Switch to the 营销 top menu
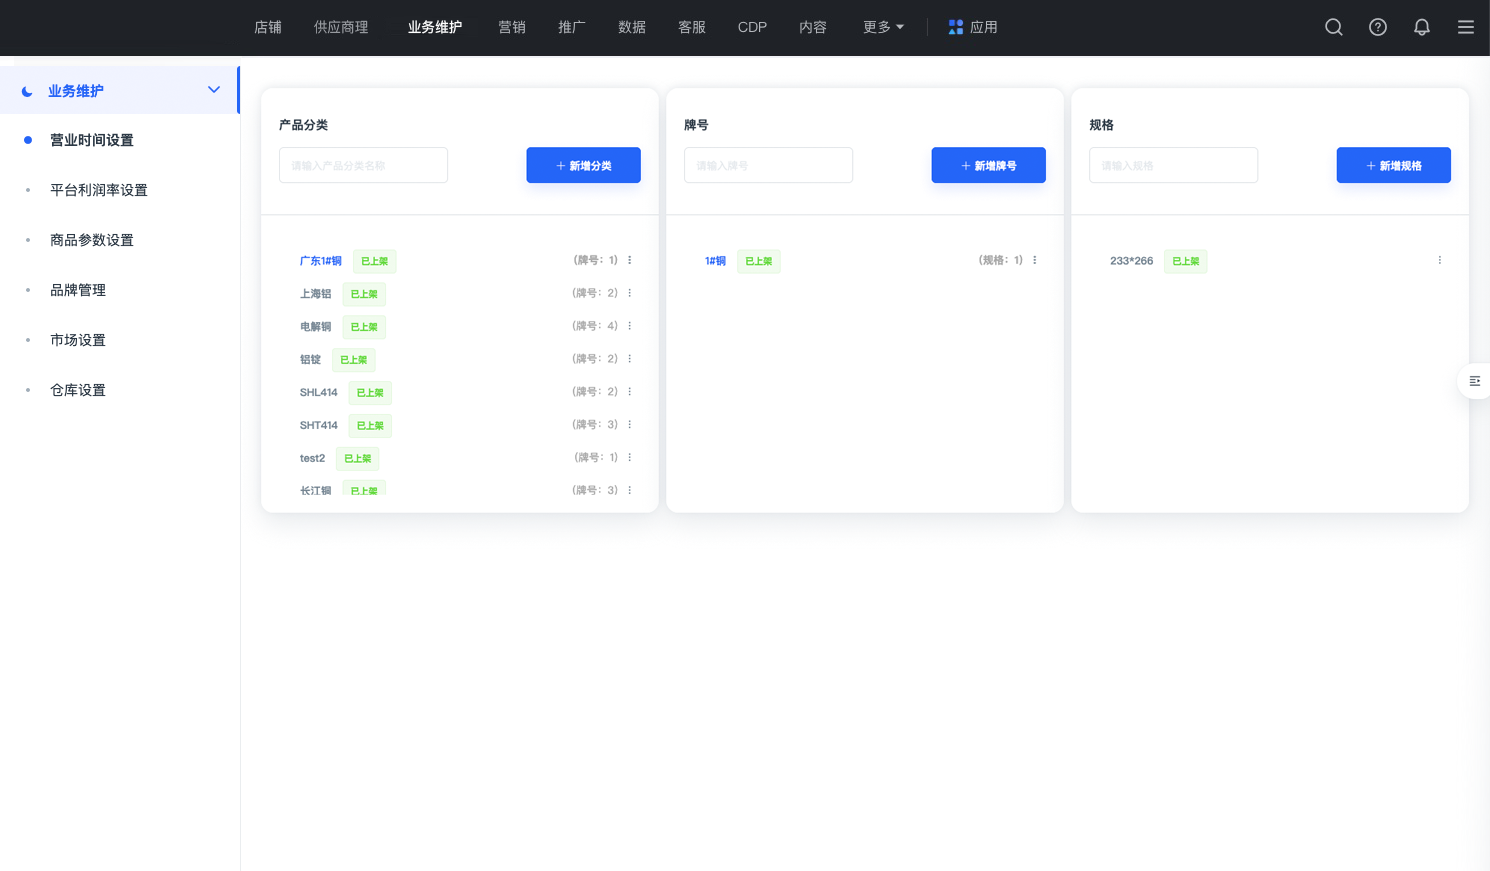Viewport: 1490px width, 871px height. point(512,27)
